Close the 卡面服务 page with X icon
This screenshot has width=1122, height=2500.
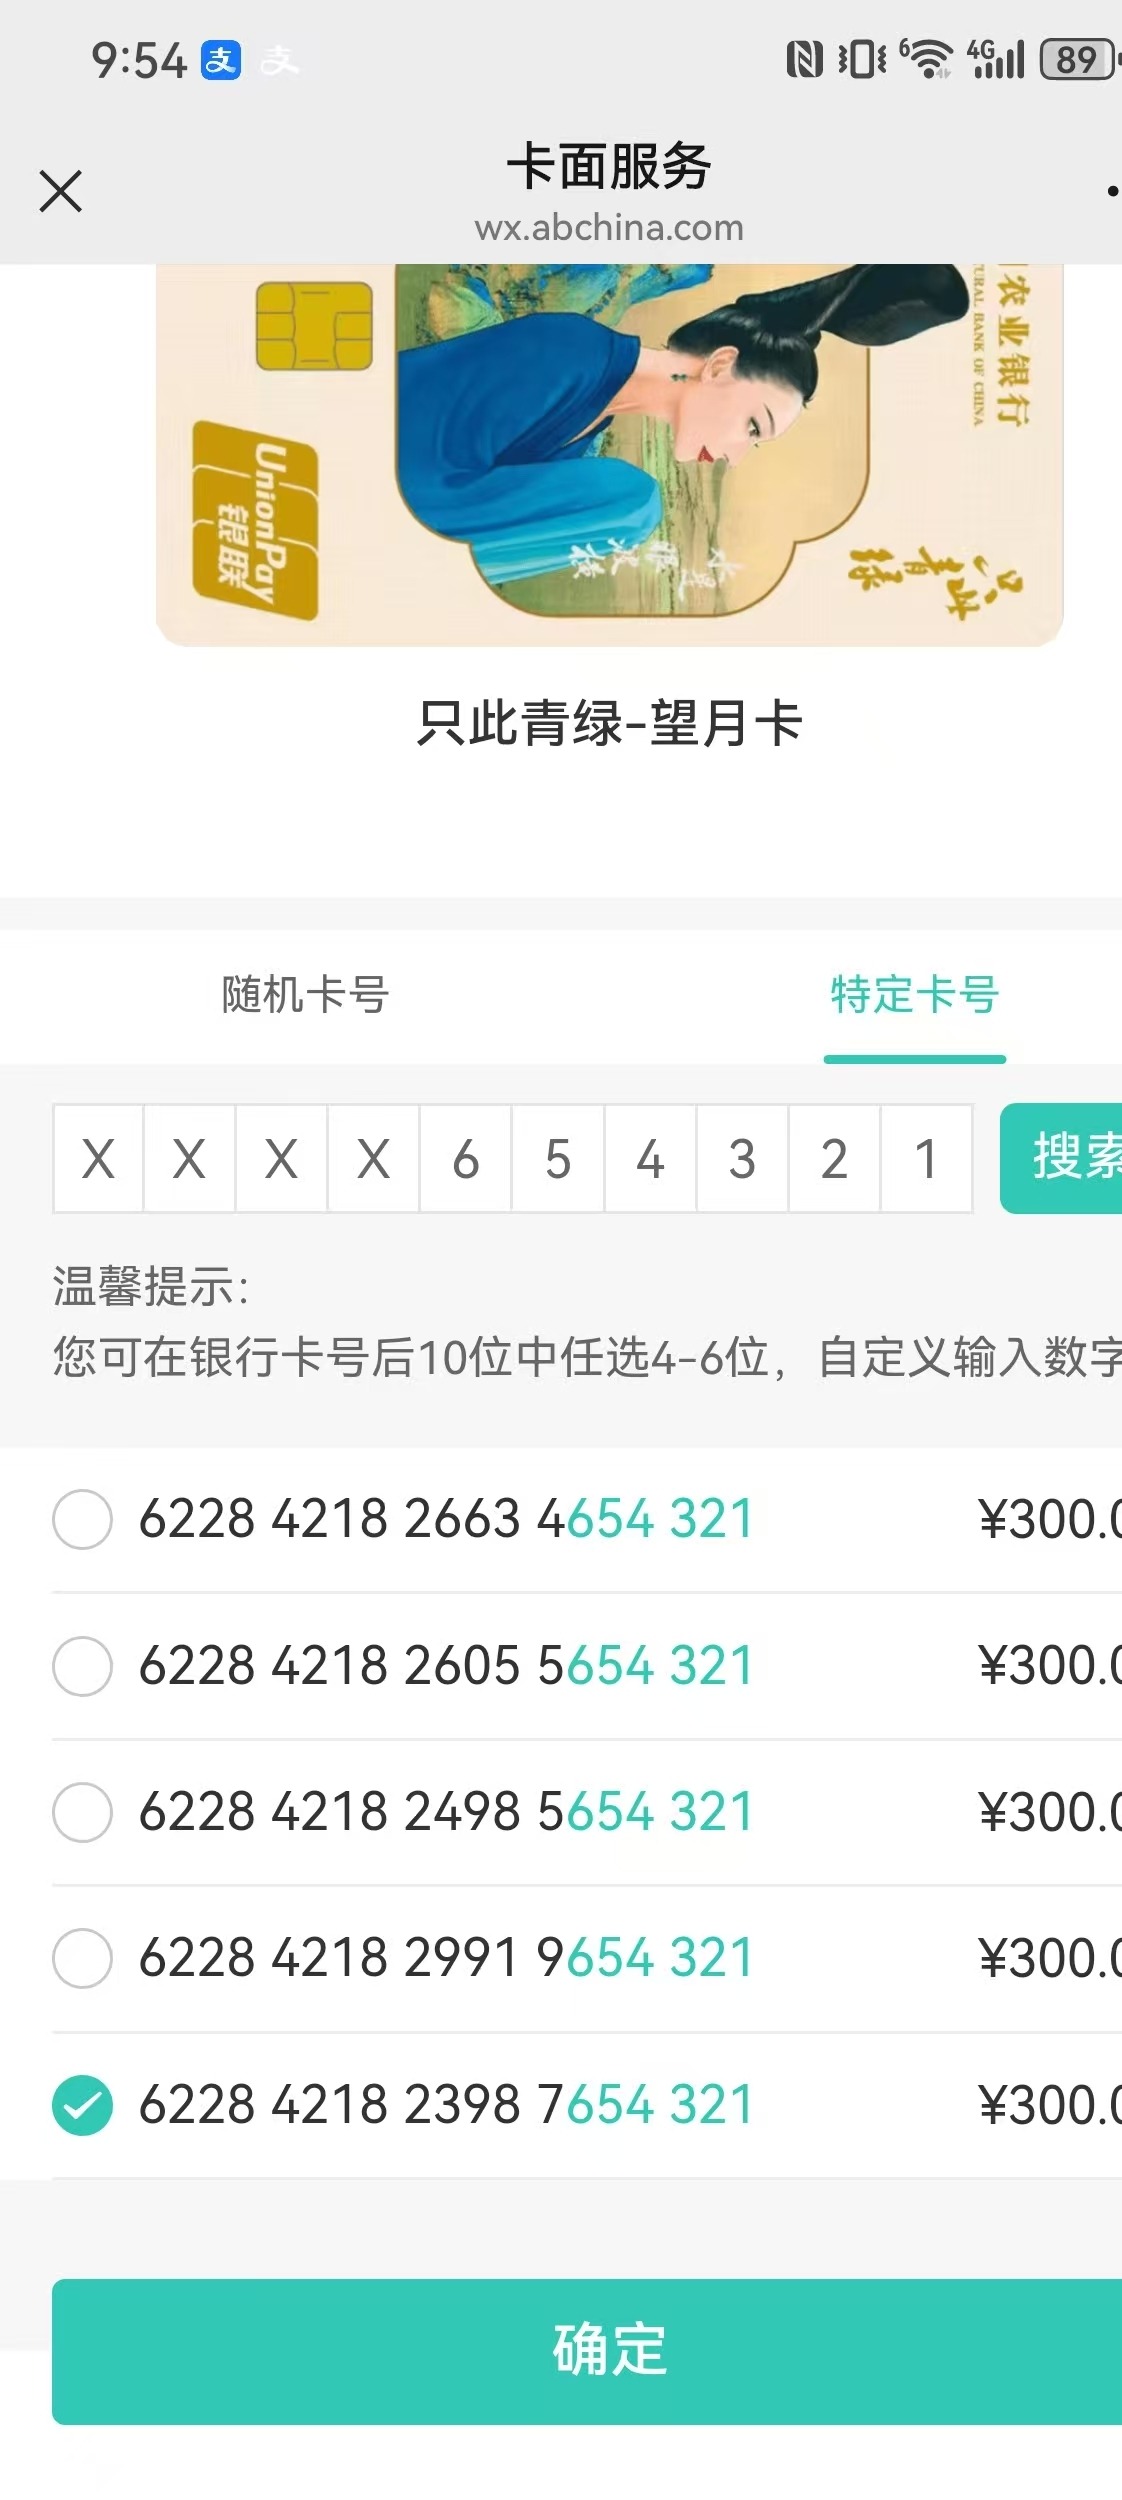(x=60, y=191)
